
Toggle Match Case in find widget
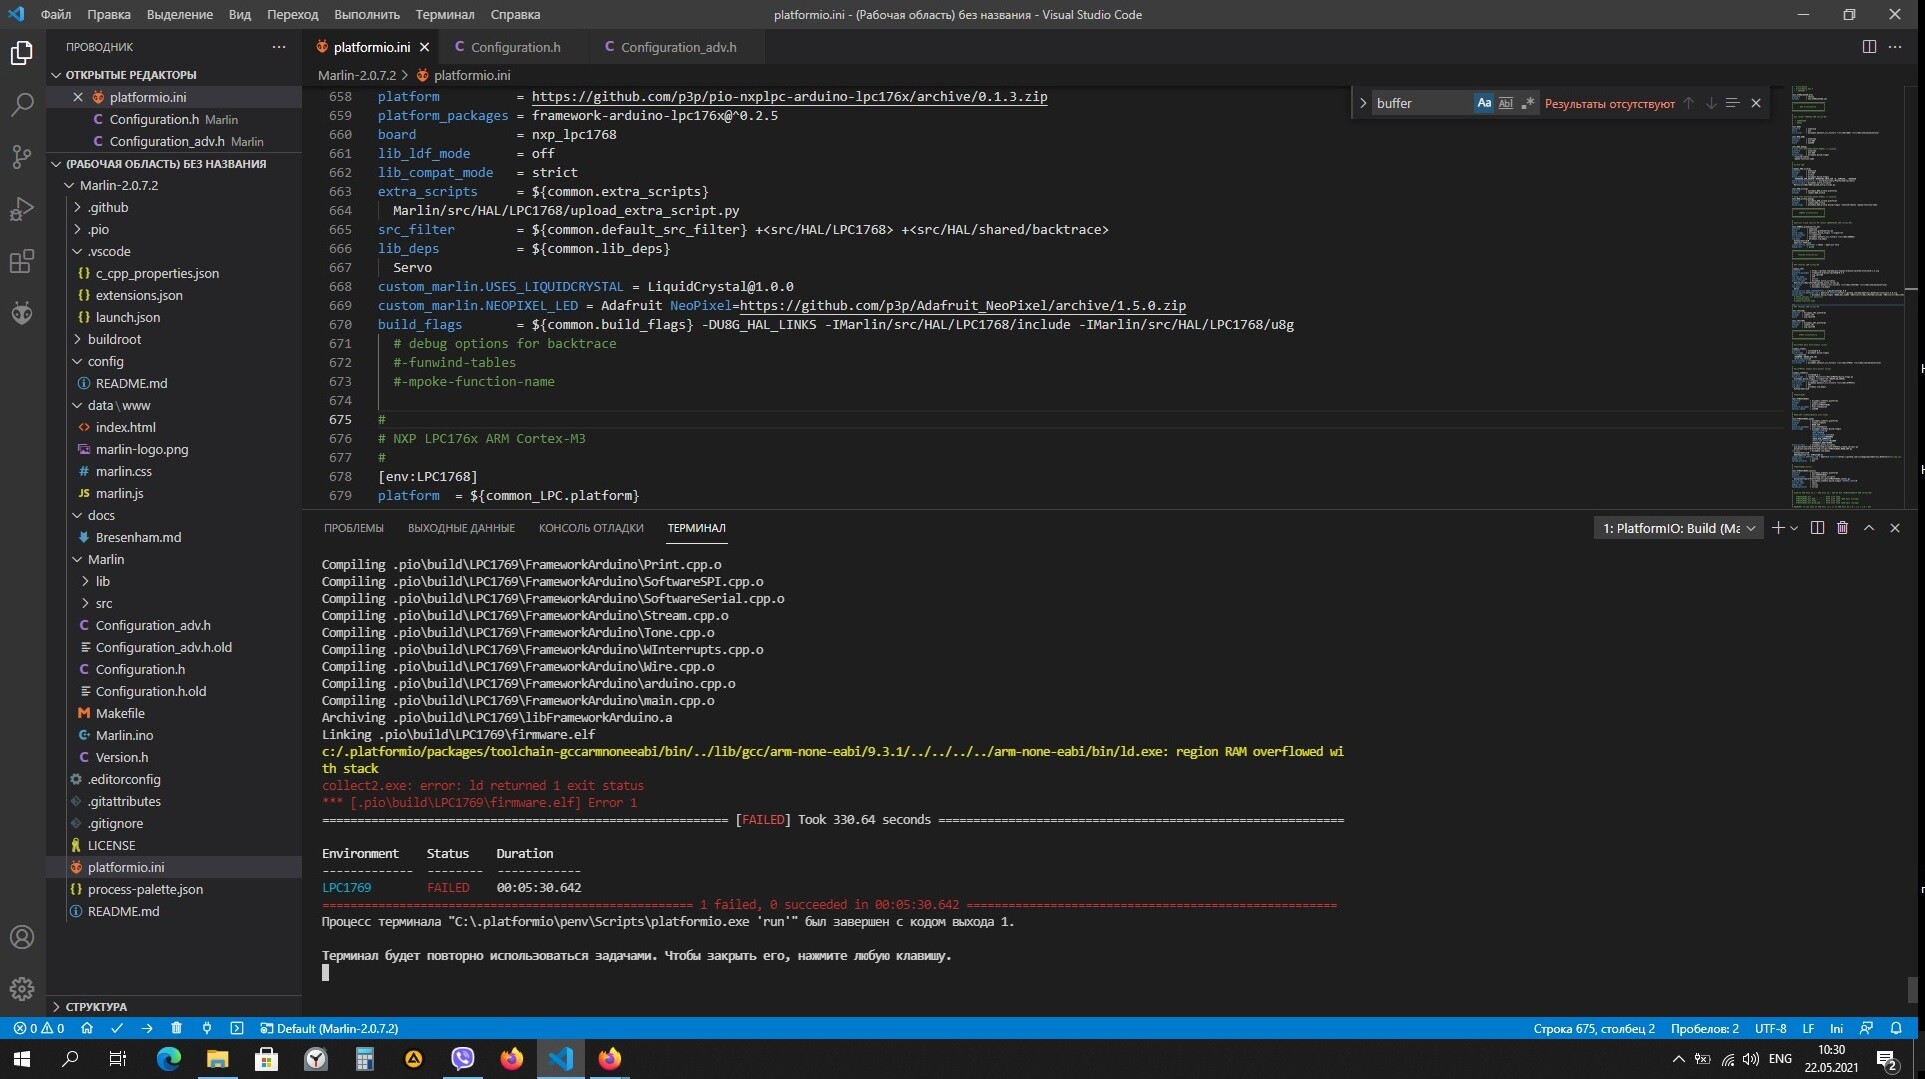pos(1484,103)
